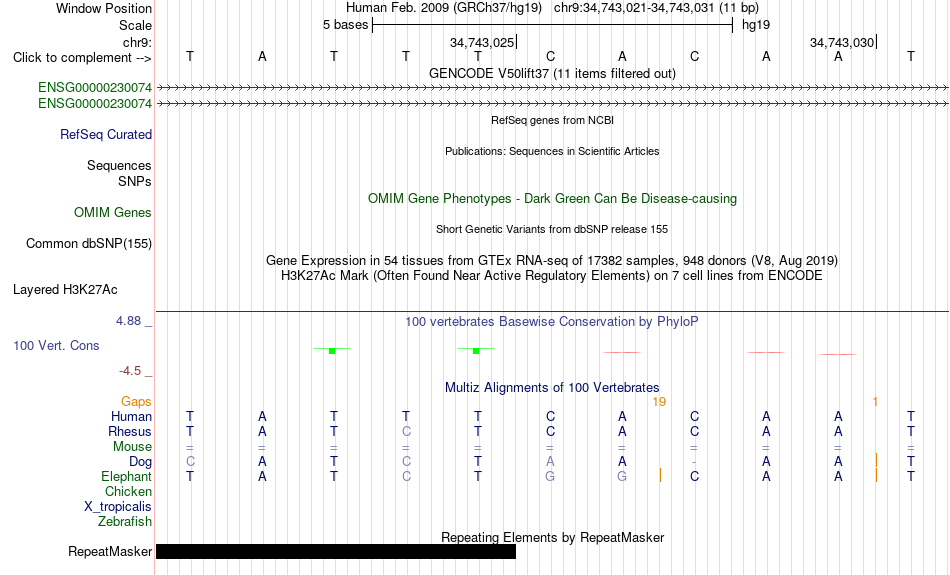This screenshot has width=950, height=575.
Task: Click the first ENSG00000230074 gene label
Action: point(95,88)
